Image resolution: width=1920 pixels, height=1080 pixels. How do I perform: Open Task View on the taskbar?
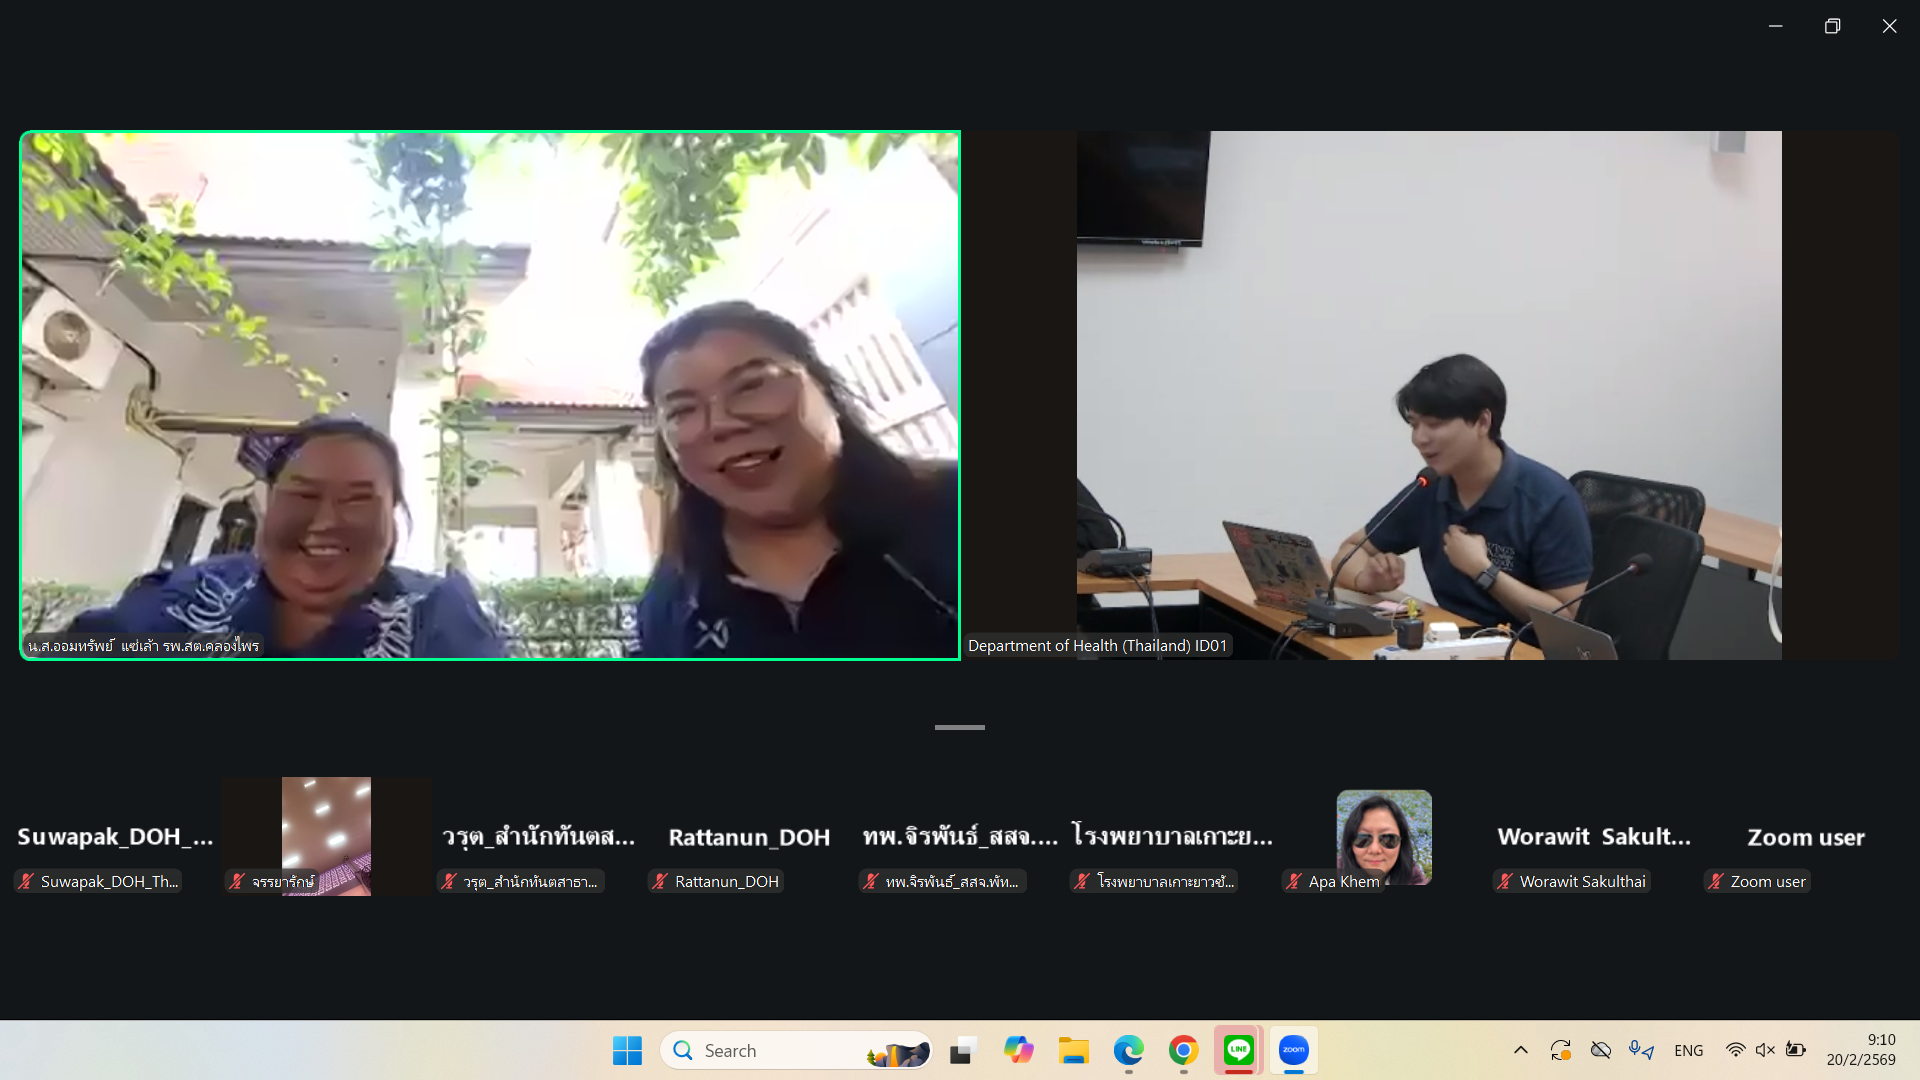pyautogui.click(x=962, y=1050)
